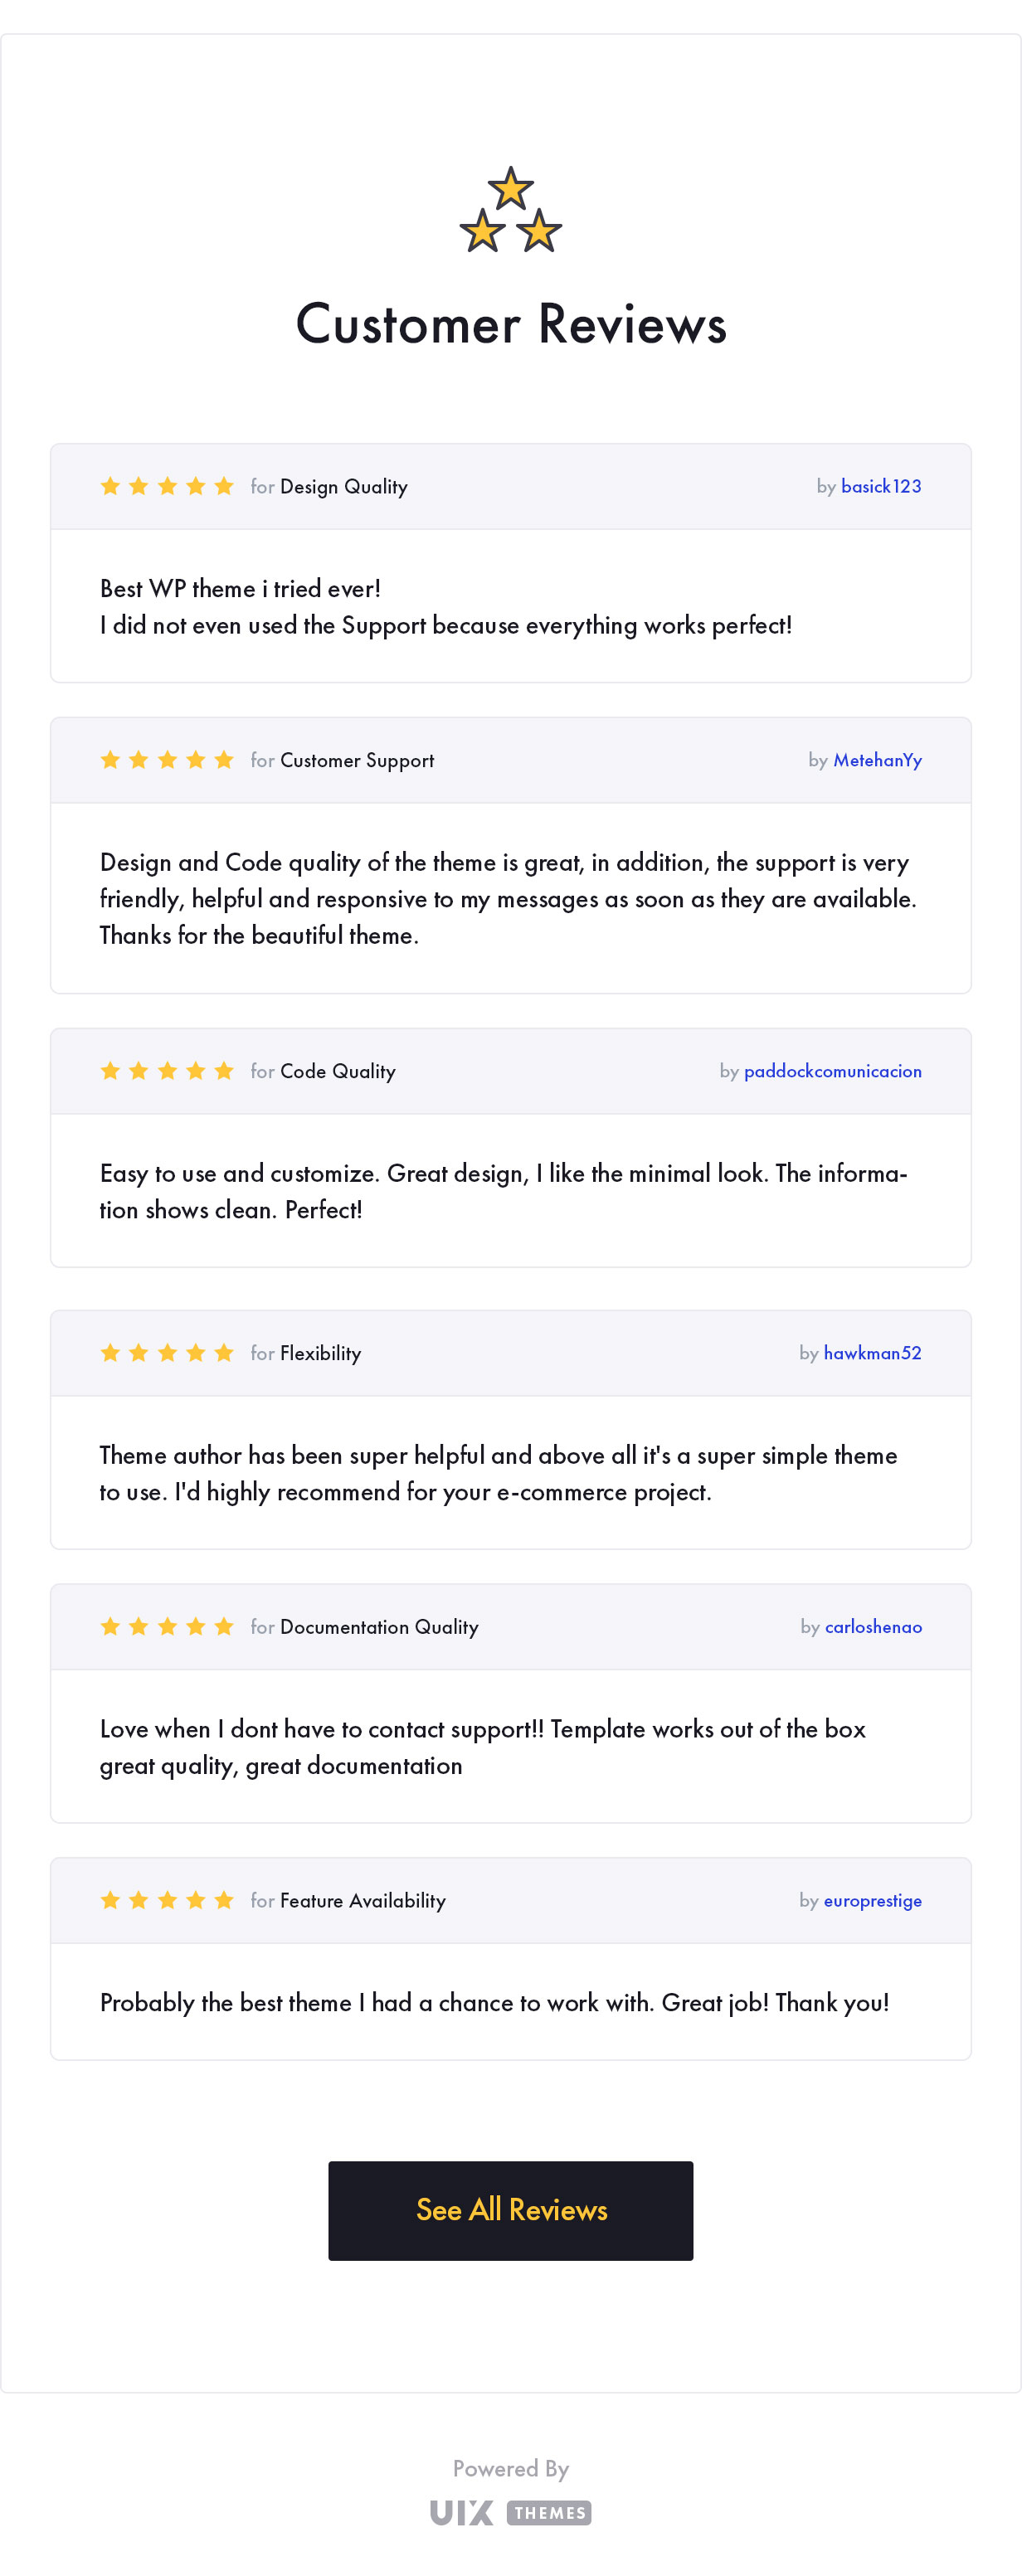Select the third star on hawkman52's review

[x=167, y=1353]
